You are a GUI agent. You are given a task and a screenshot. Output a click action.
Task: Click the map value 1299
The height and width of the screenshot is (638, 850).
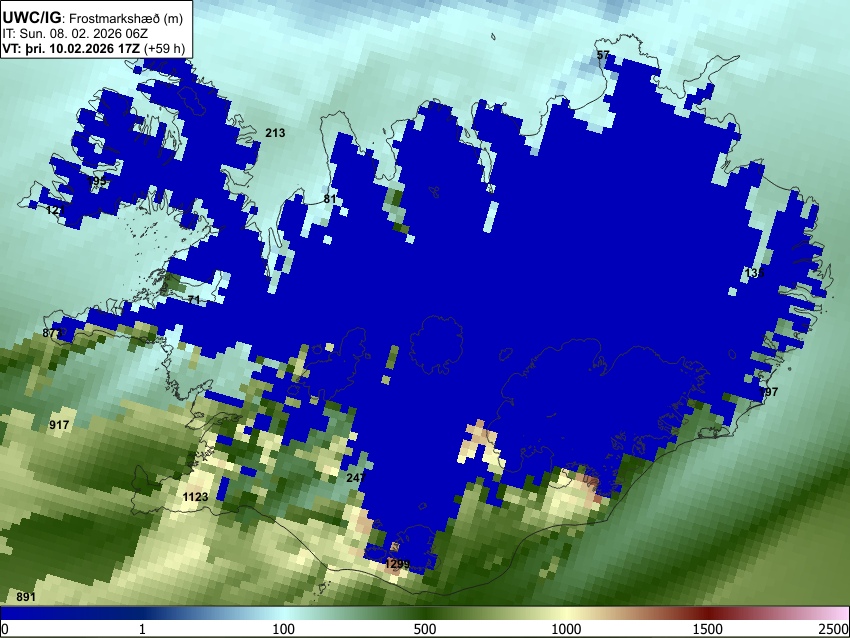click(397, 564)
